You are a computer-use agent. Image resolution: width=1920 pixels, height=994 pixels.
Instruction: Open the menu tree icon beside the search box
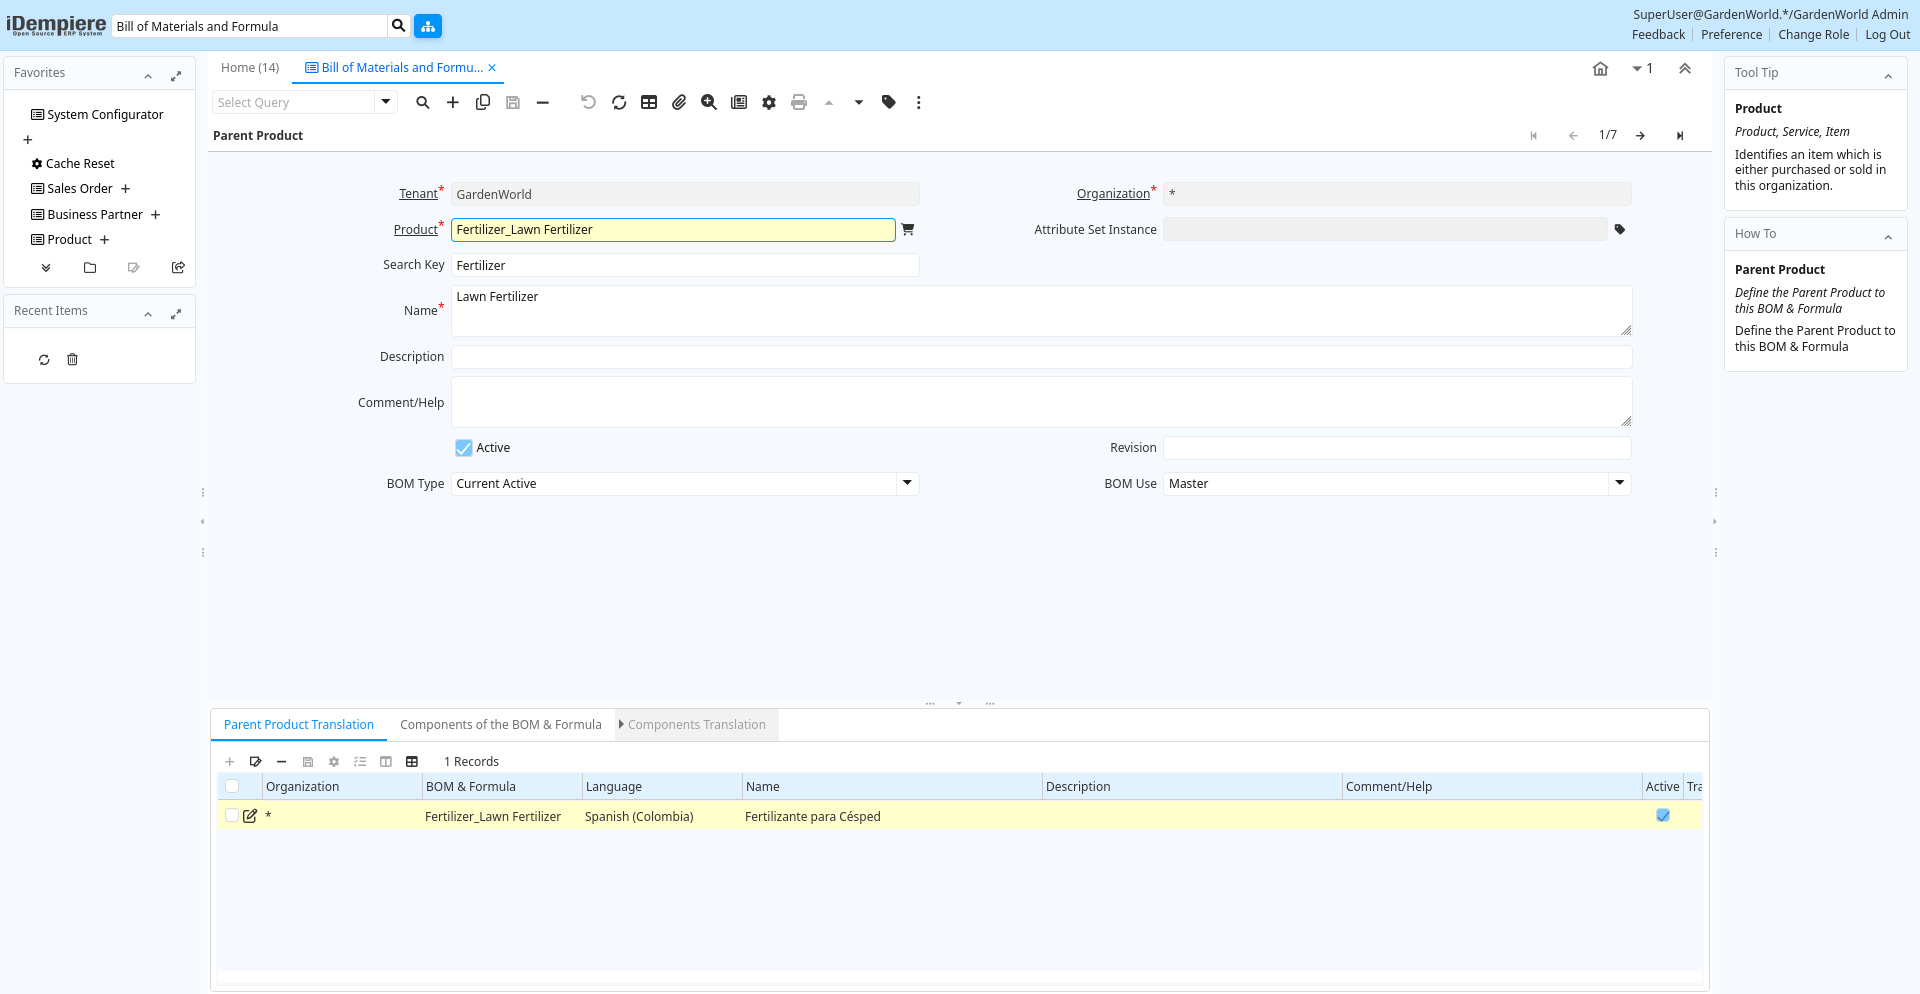(x=428, y=26)
